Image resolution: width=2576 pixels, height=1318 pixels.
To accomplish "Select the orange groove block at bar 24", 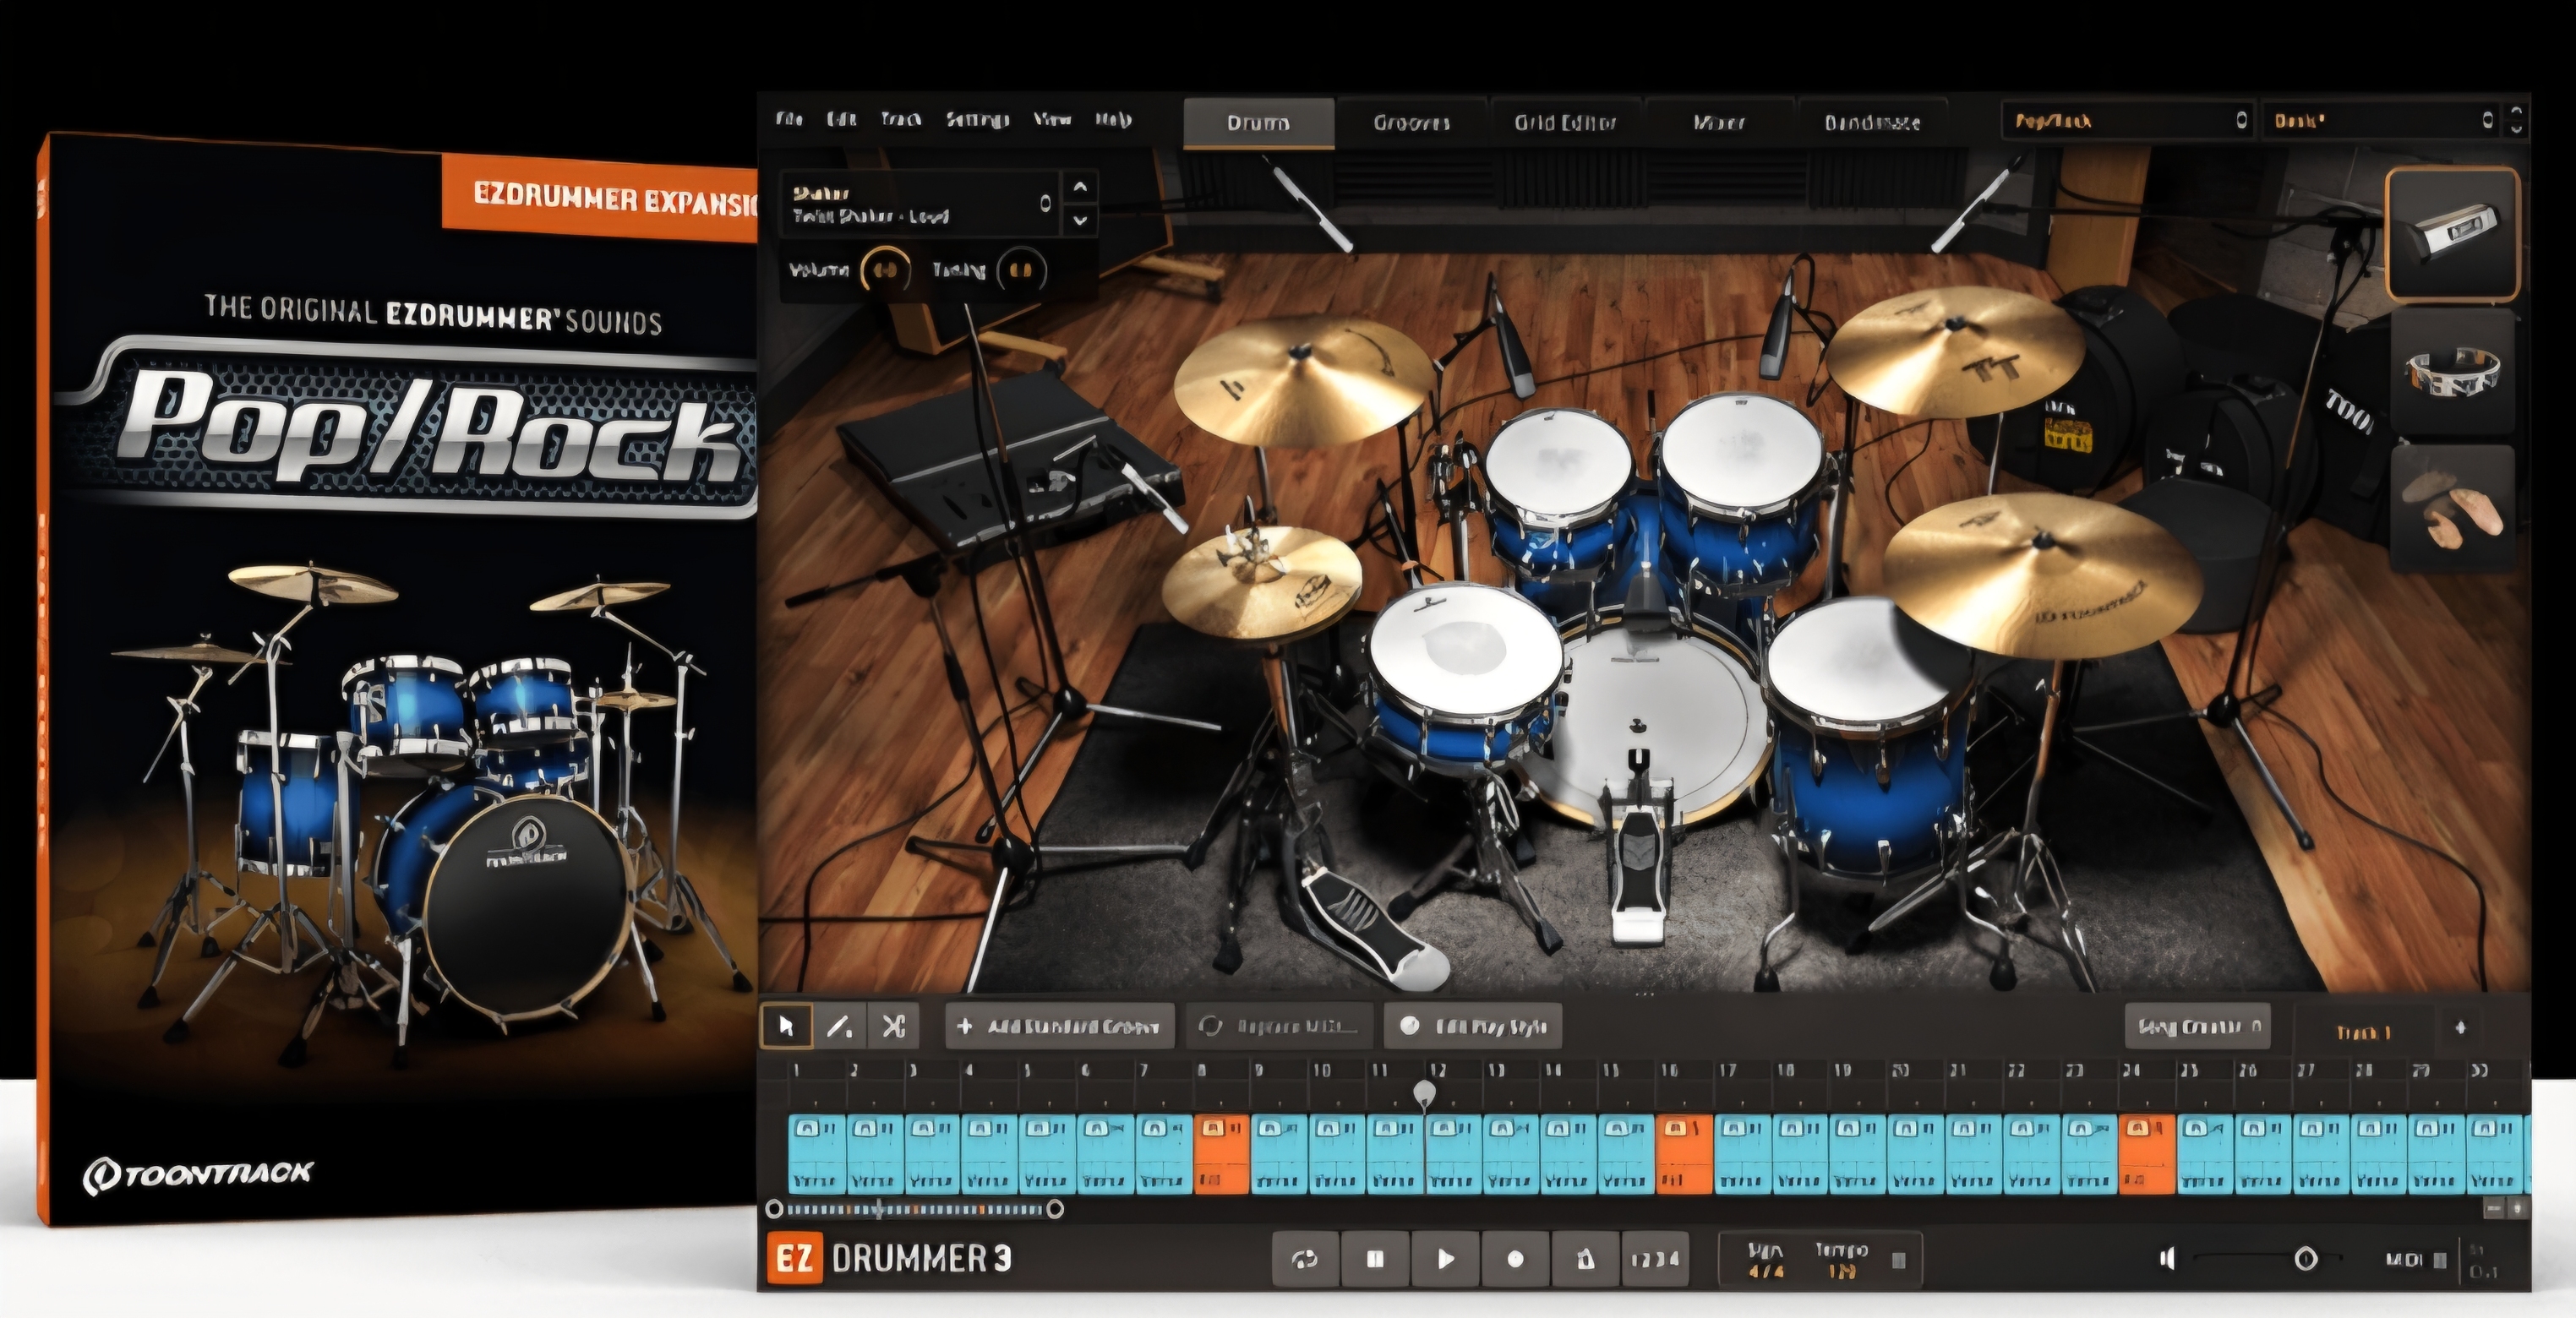I will tap(2147, 1154).
